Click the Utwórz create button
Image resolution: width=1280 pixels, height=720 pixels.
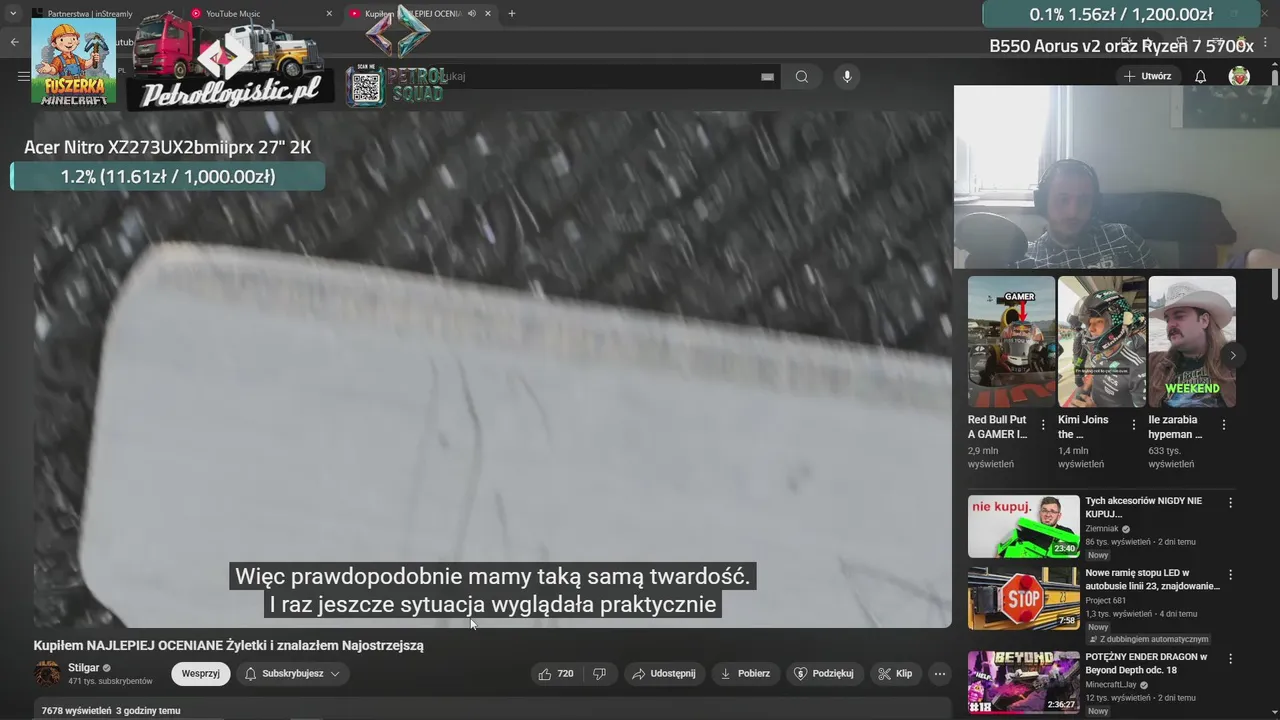coord(1147,76)
